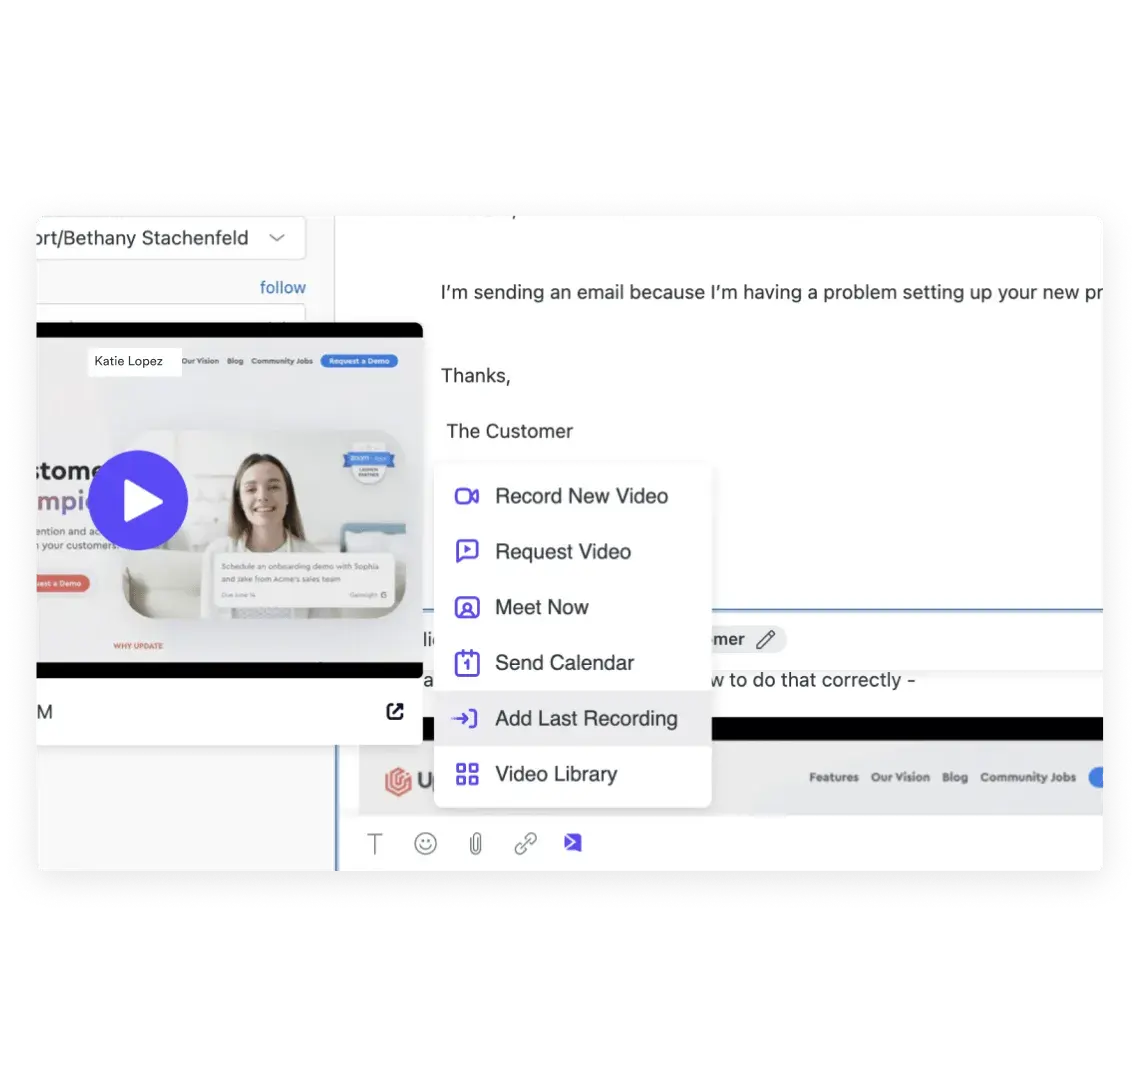Click the pencil edit icon beside recipient

pos(766,639)
